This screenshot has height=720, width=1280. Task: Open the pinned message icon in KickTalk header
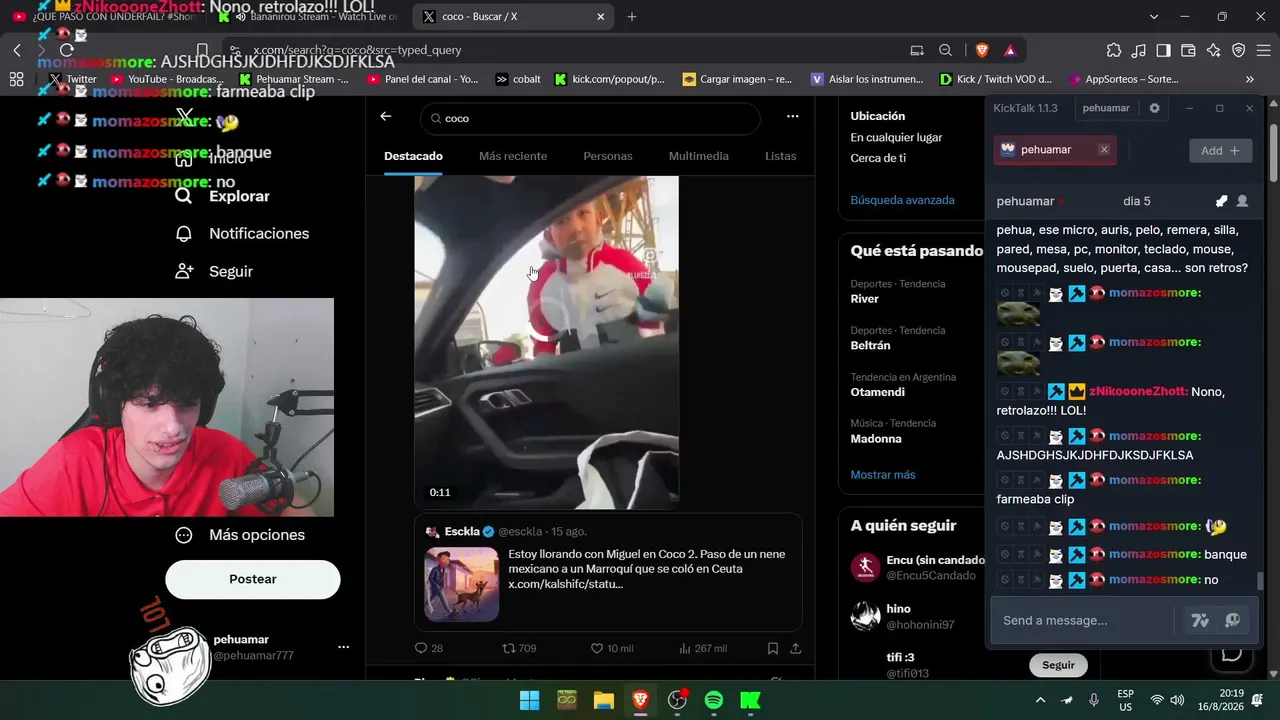coord(1221,201)
